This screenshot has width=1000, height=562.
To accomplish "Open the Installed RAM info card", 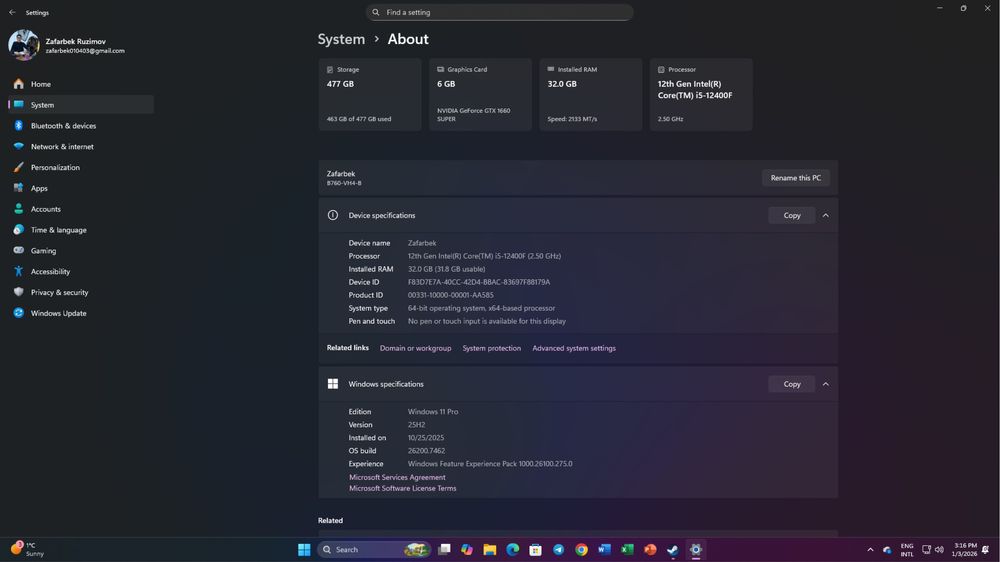I will 591,94.
